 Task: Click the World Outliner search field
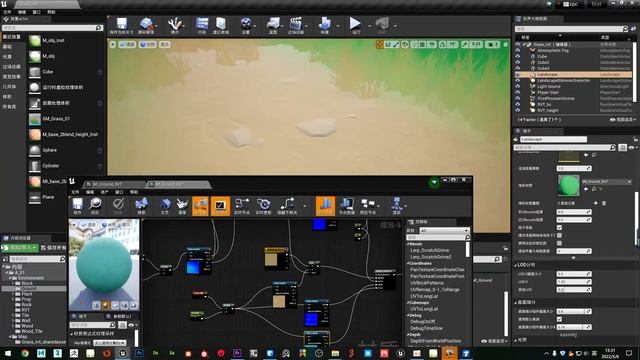click(571, 29)
